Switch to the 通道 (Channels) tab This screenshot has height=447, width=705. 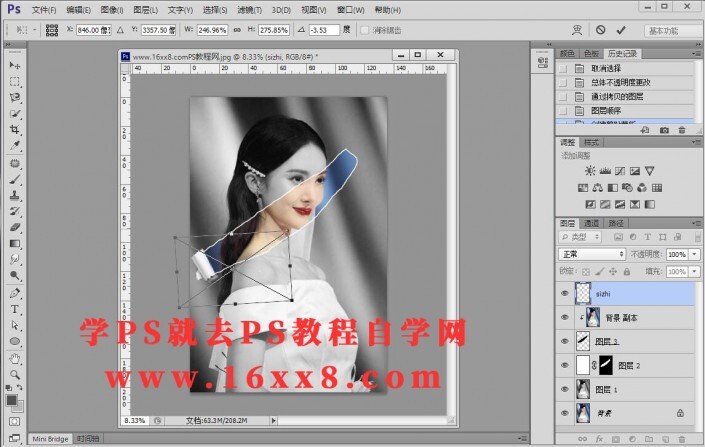592,224
